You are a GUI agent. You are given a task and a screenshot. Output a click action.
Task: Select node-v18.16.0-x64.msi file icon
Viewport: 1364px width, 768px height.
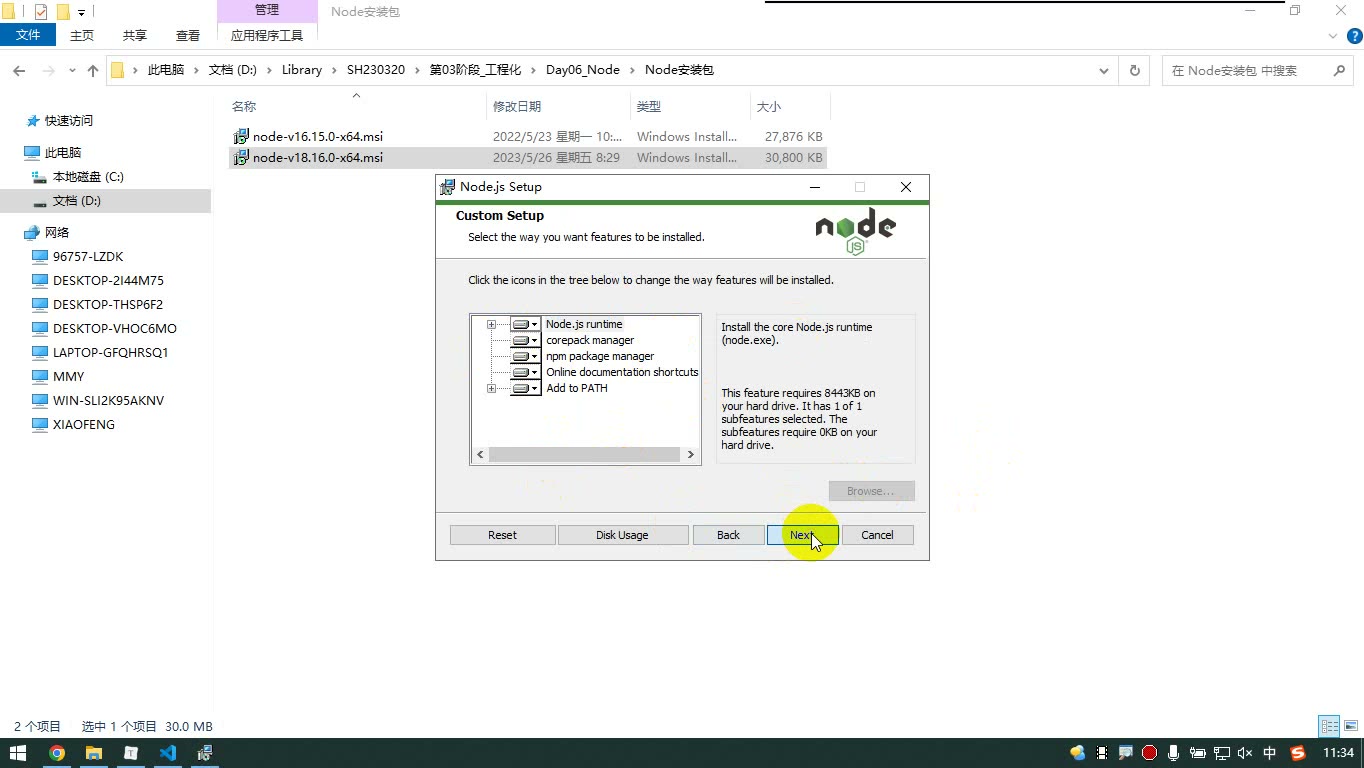coord(241,157)
